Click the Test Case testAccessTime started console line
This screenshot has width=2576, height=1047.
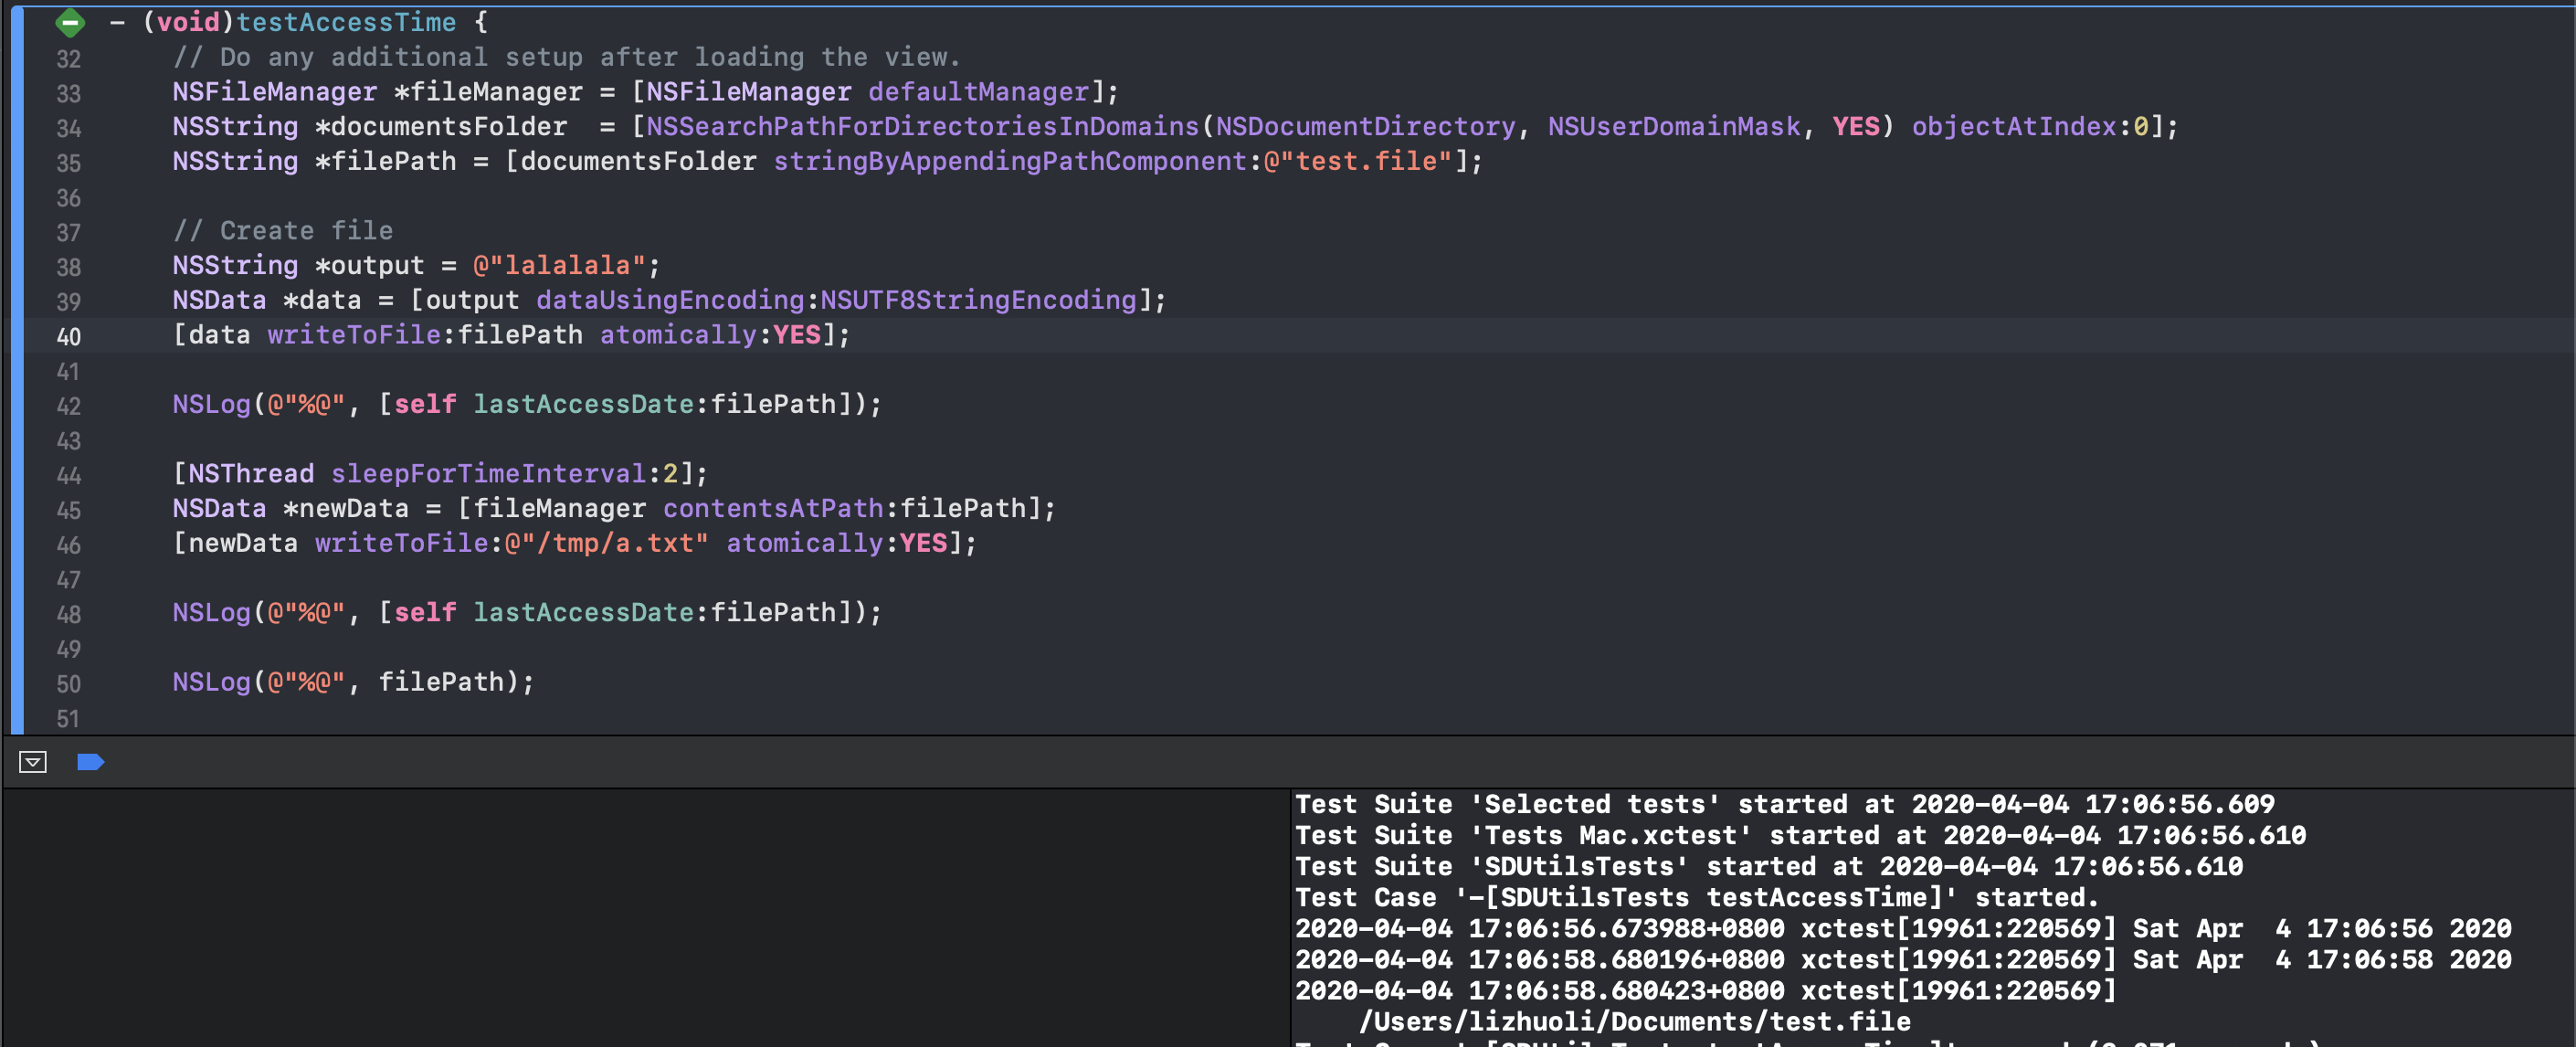(1696, 897)
